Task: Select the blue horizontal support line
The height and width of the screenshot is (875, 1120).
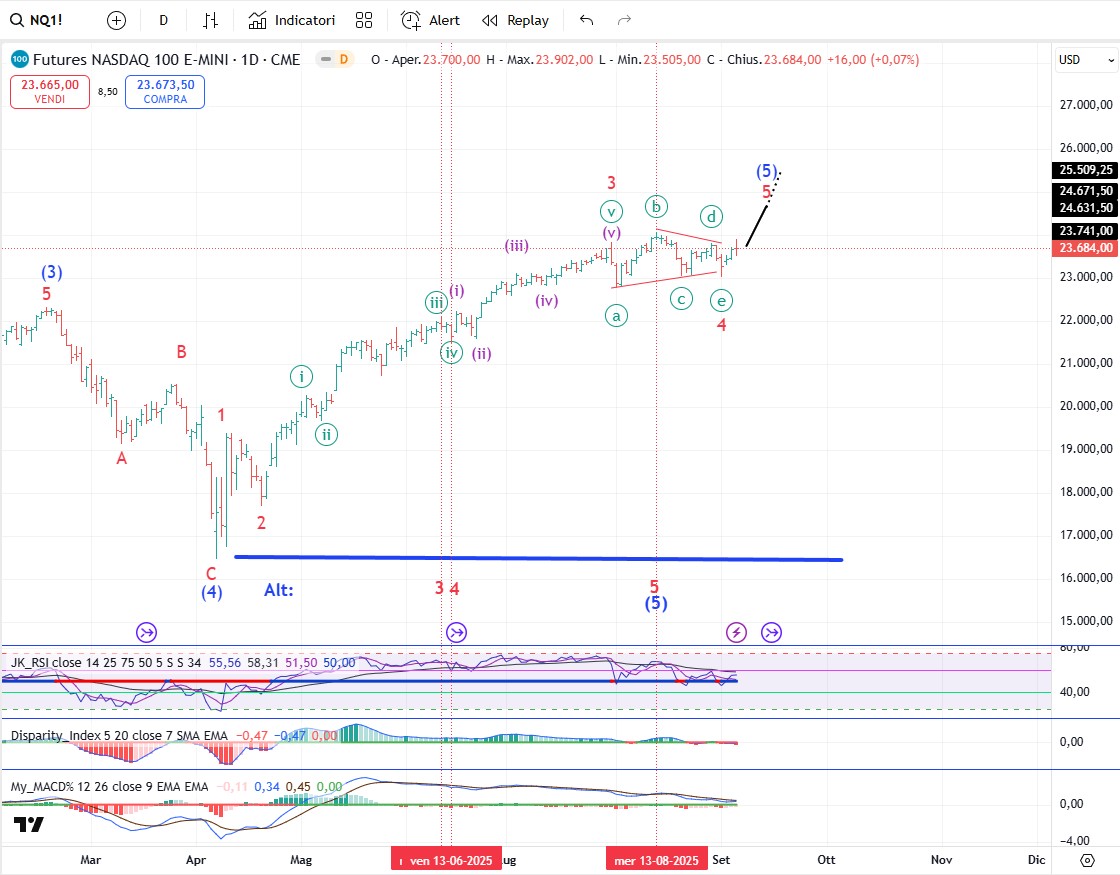Action: [539, 558]
